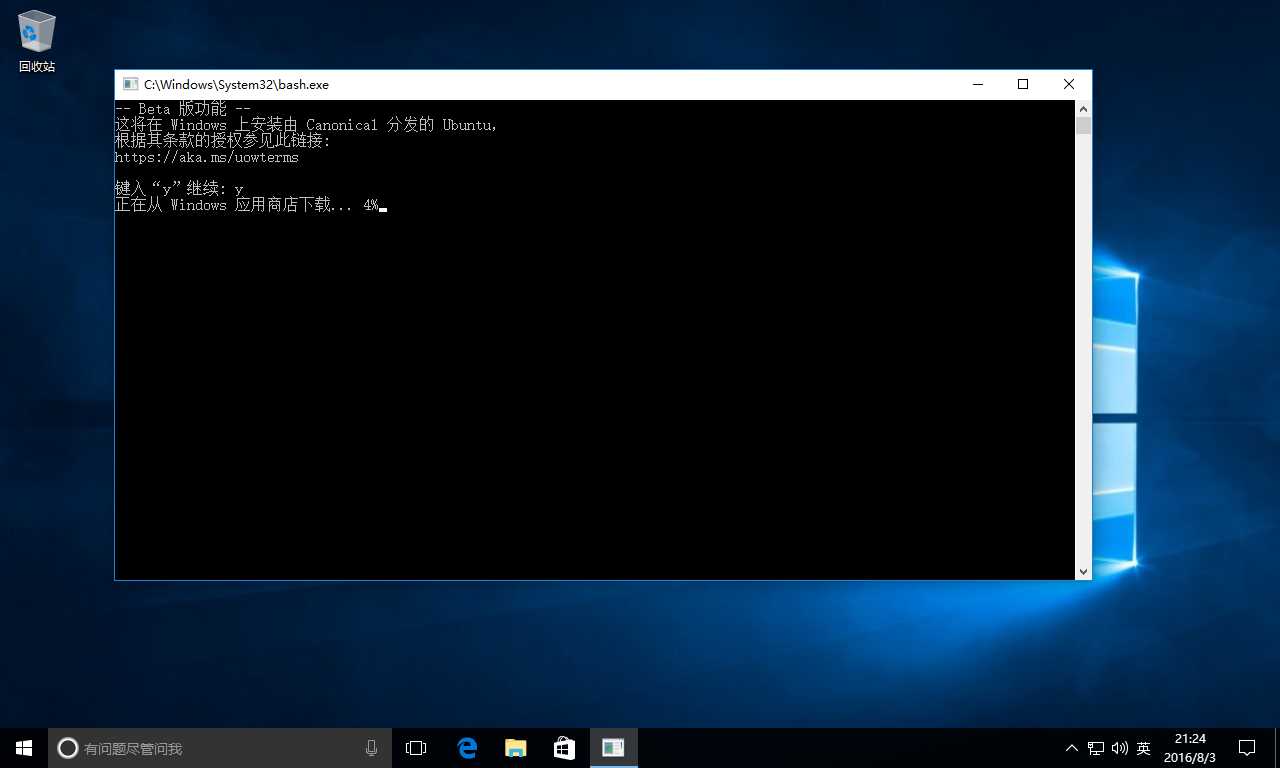Click the bash.exe title bar icon
This screenshot has height=768, width=1280.
[x=129, y=85]
